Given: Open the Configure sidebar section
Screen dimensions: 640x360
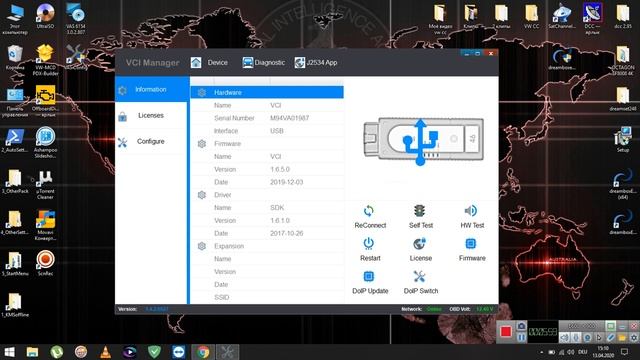Looking at the screenshot, I should (x=151, y=141).
